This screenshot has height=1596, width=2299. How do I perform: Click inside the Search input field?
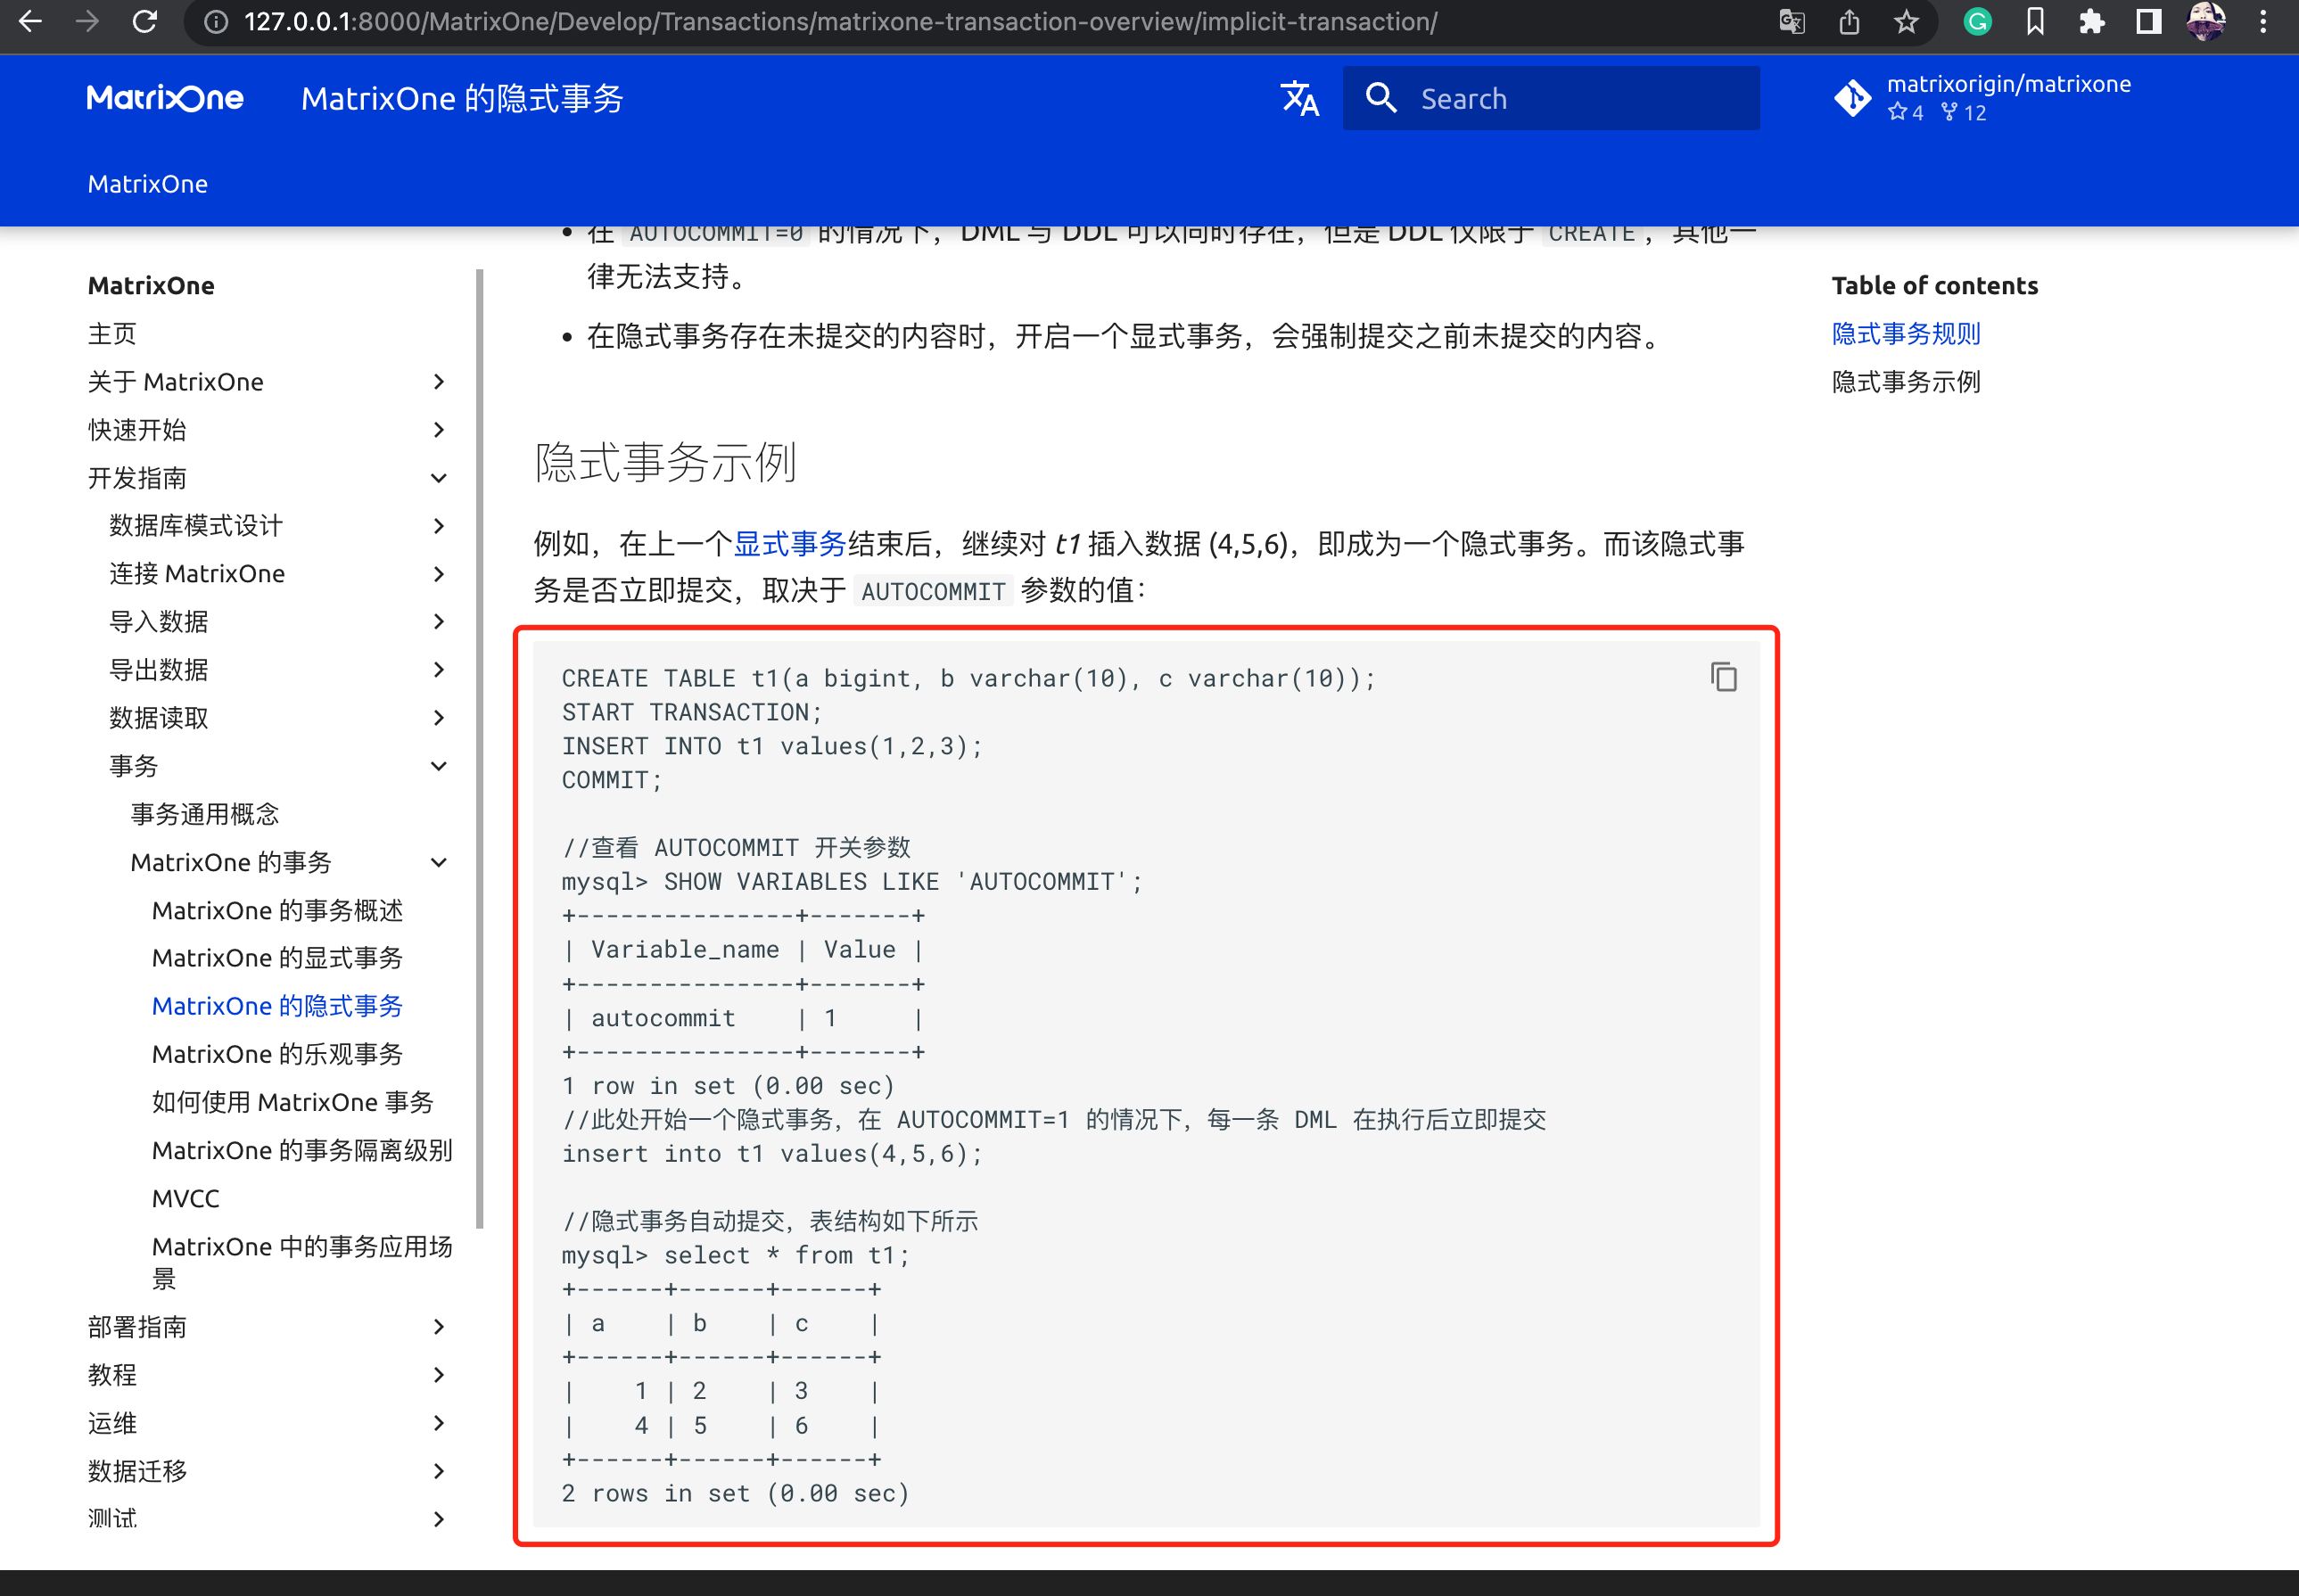1560,98
